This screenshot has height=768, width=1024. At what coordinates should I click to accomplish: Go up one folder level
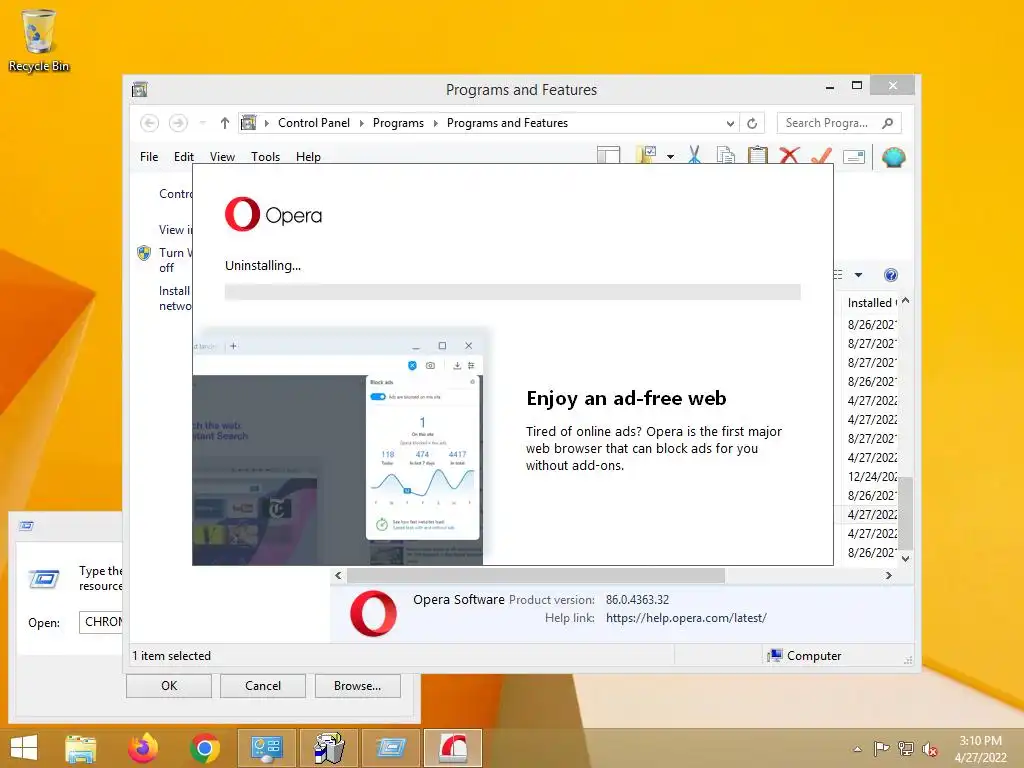pyautogui.click(x=225, y=123)
